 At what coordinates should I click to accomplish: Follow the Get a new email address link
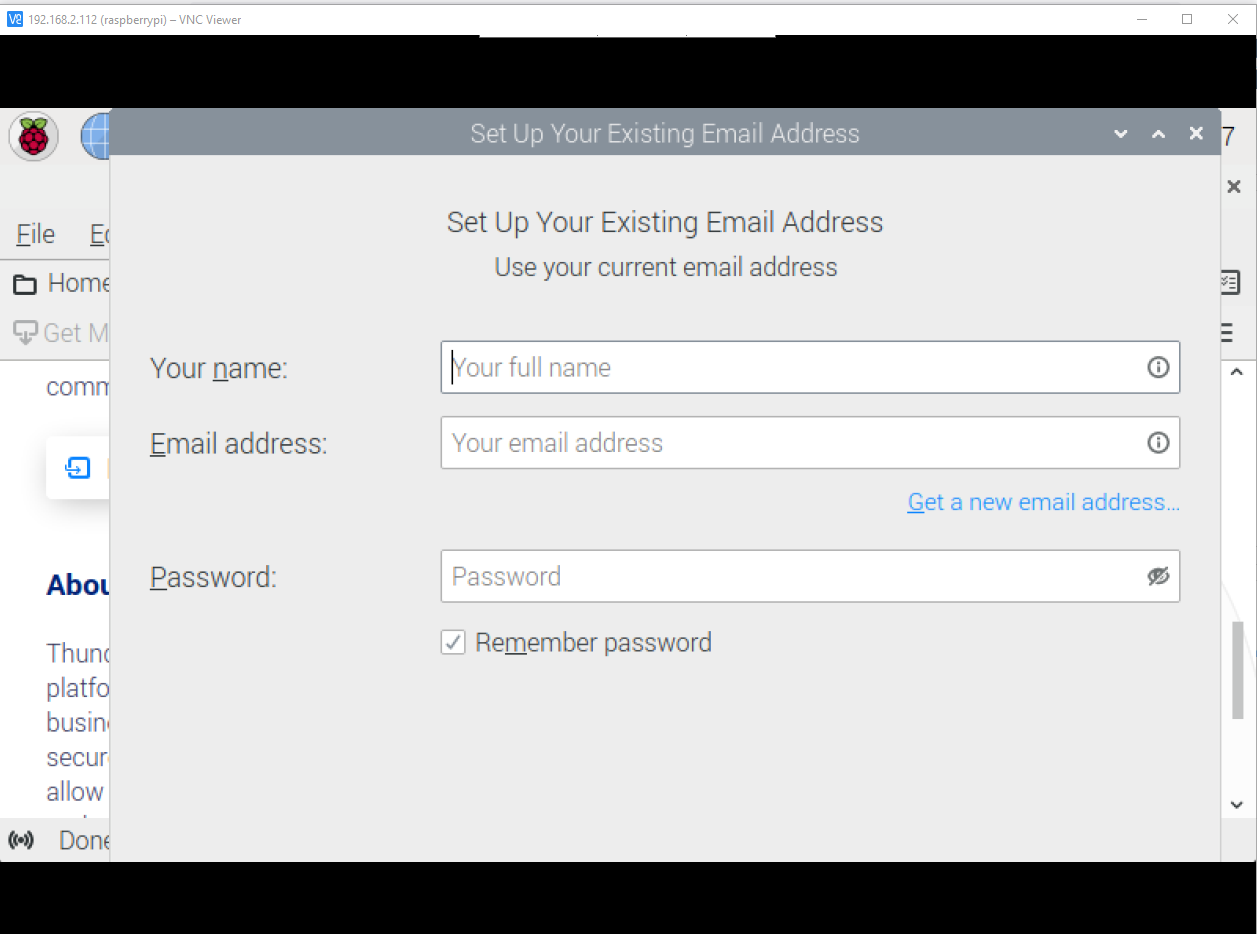tap(1043, 502)
